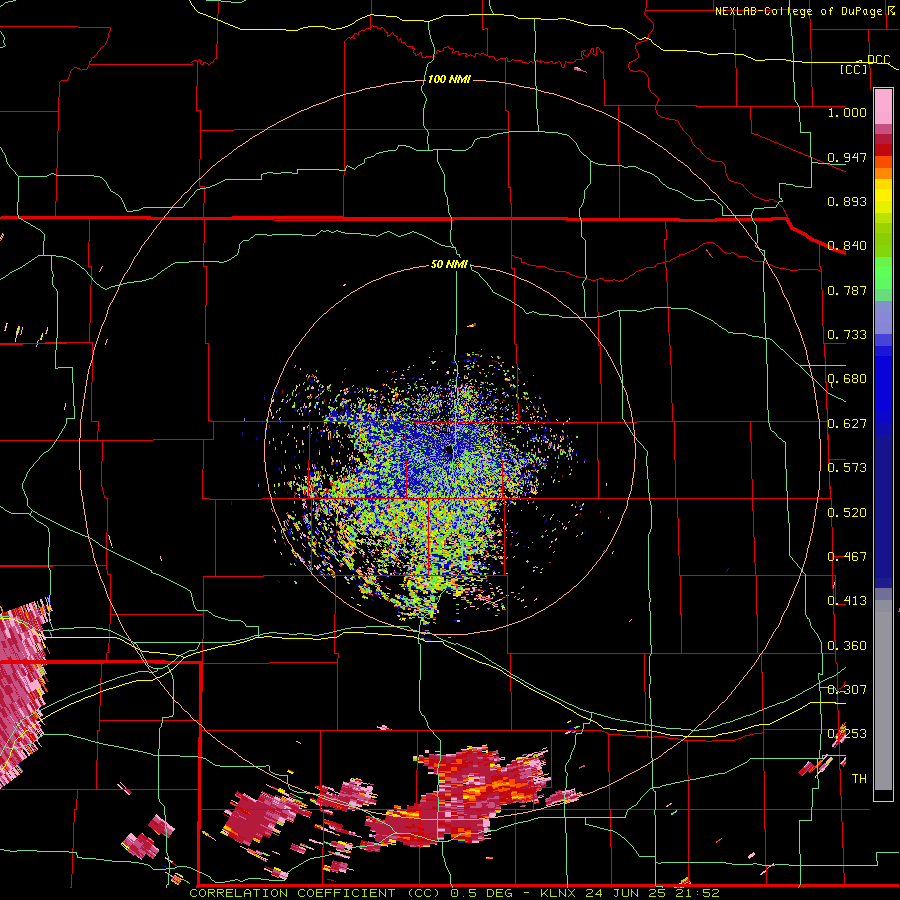Image resolution: width=900 pixels, height=900 pixels.
Task: Click the 0.467 scale value
Action: click(x=847, y=557)
